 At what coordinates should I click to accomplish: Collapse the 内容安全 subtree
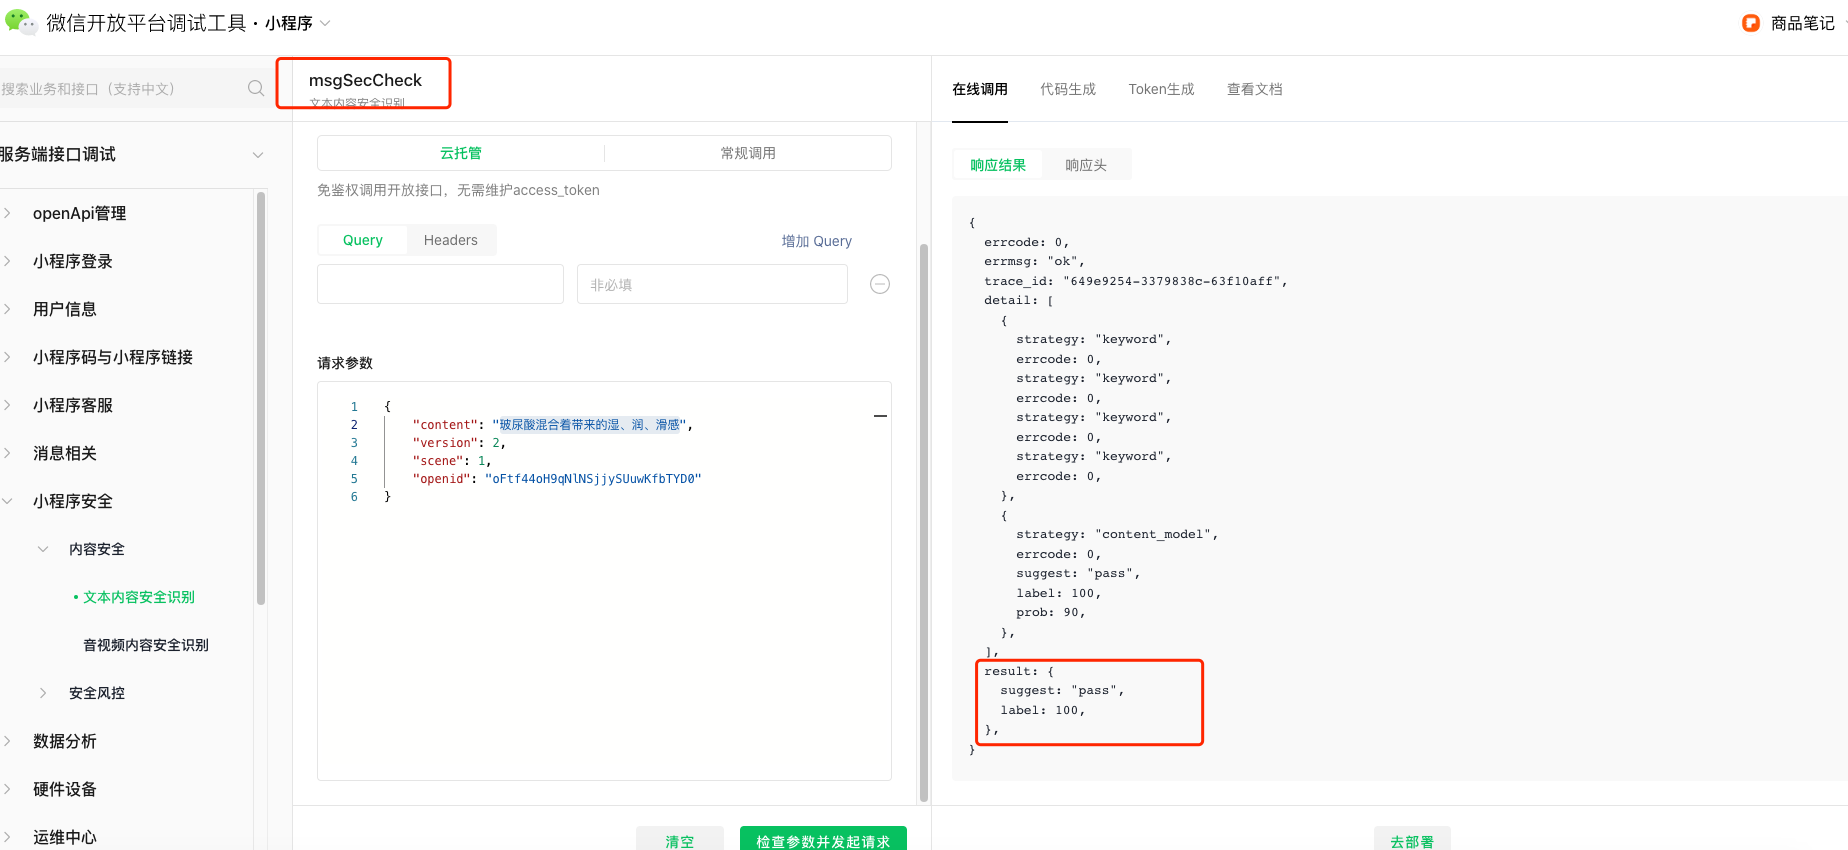point(43,549)
